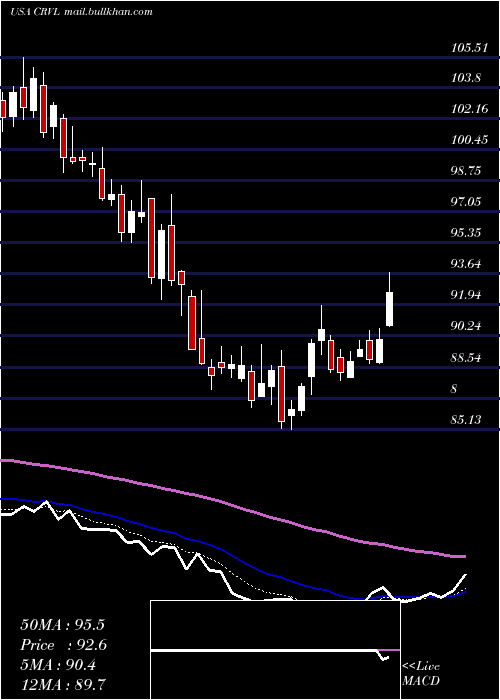
Task: Click the latest white candlestick near 91.94
Action: [389, 309]
